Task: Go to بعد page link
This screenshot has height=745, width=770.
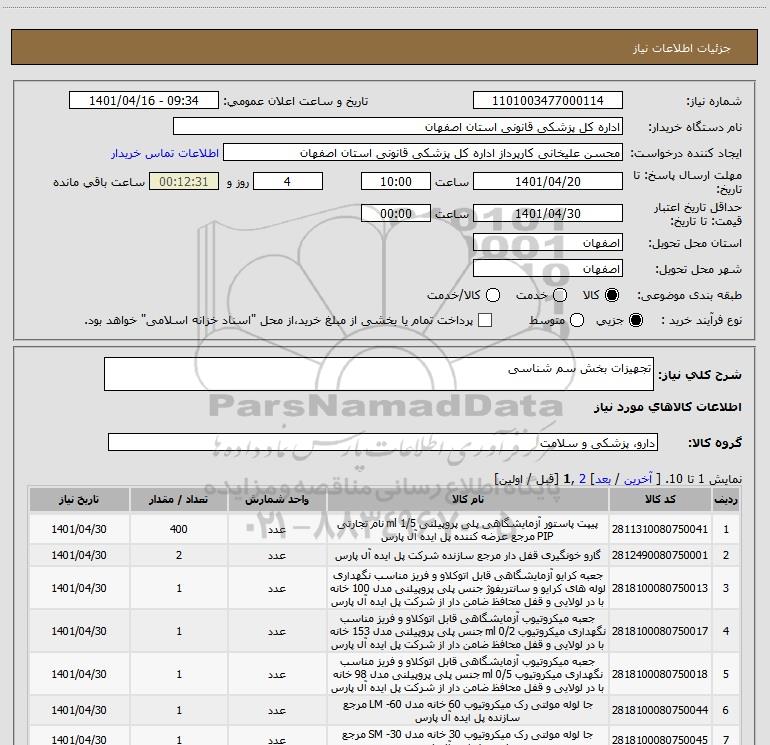Action: coord(603,479)
